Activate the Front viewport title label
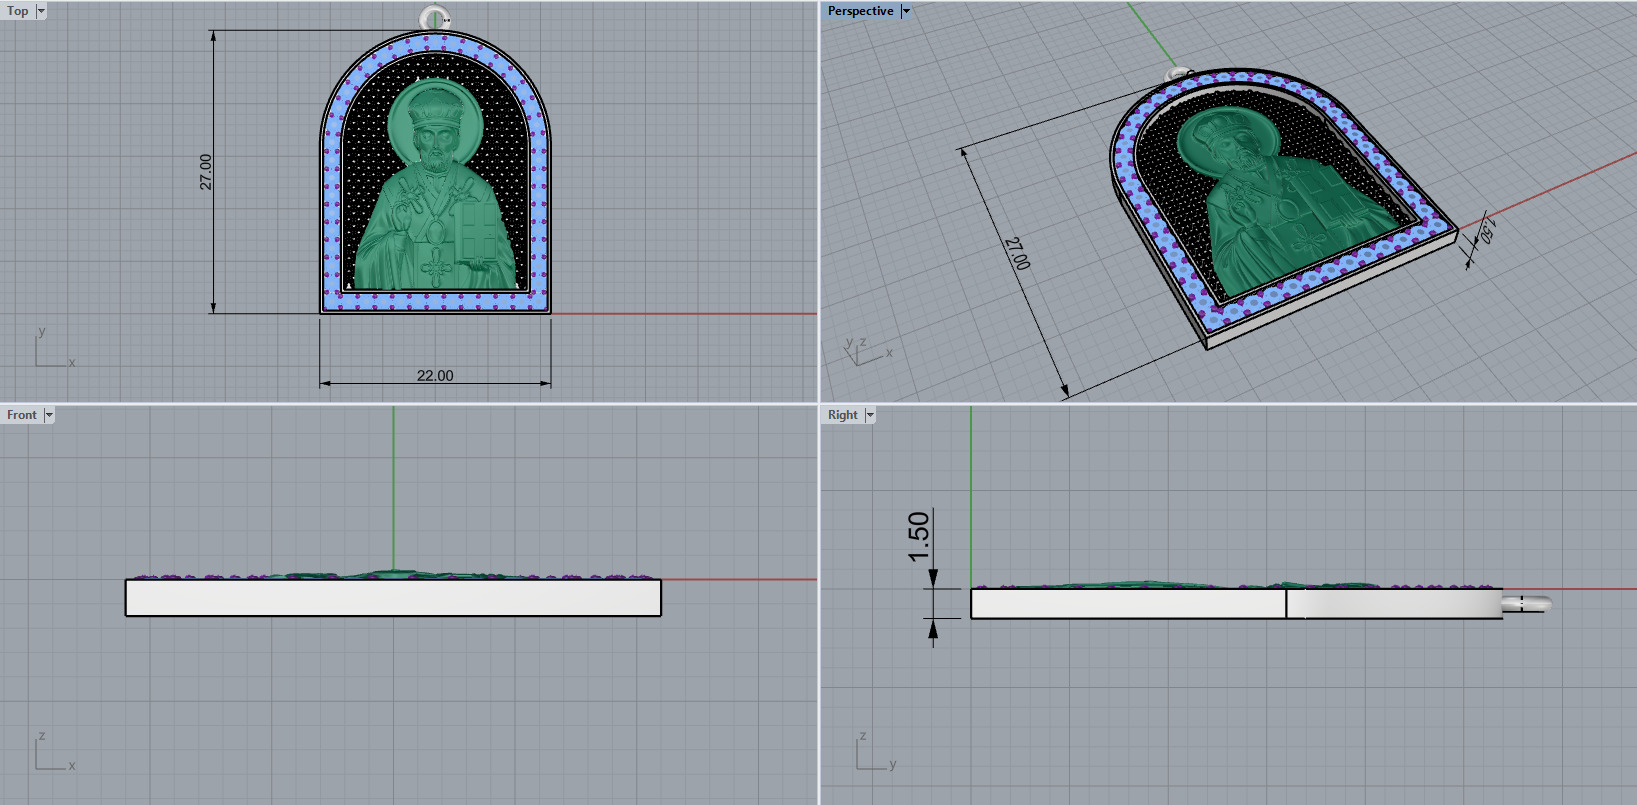 coord(22,415)
